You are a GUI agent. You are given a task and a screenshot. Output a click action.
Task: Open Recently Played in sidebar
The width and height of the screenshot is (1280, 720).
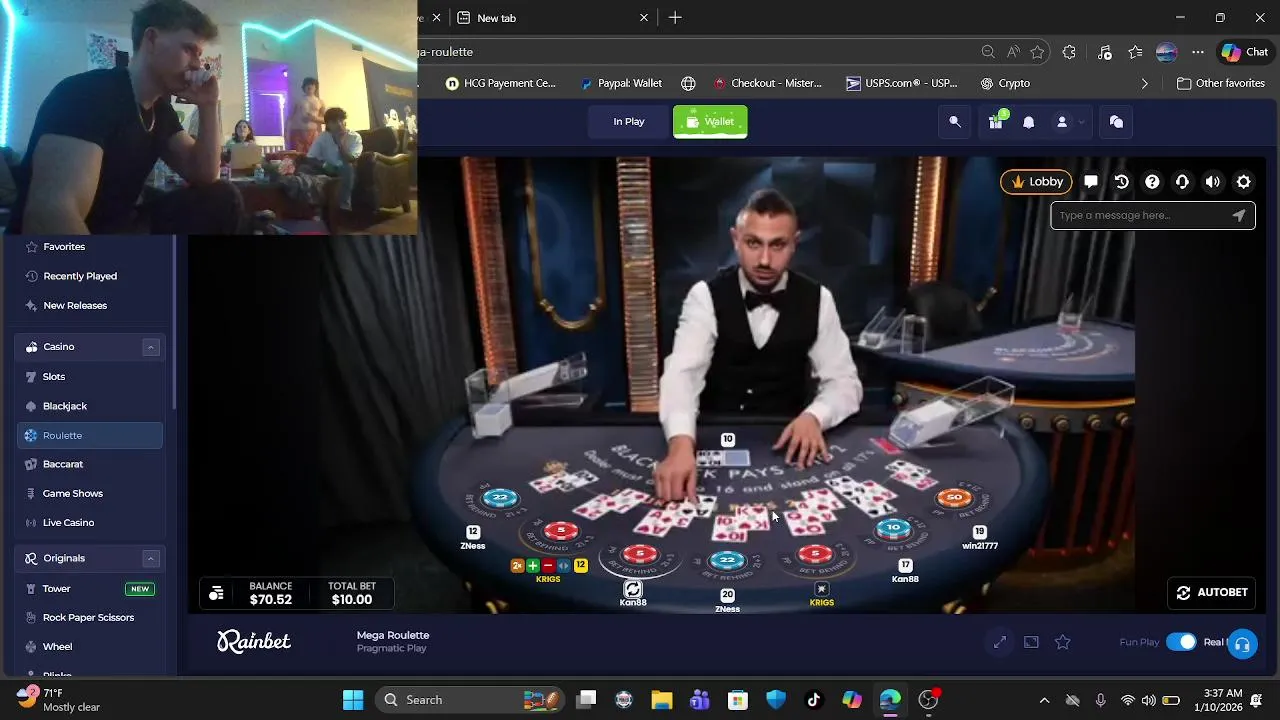pyautogui.click(x=80, y=276)
